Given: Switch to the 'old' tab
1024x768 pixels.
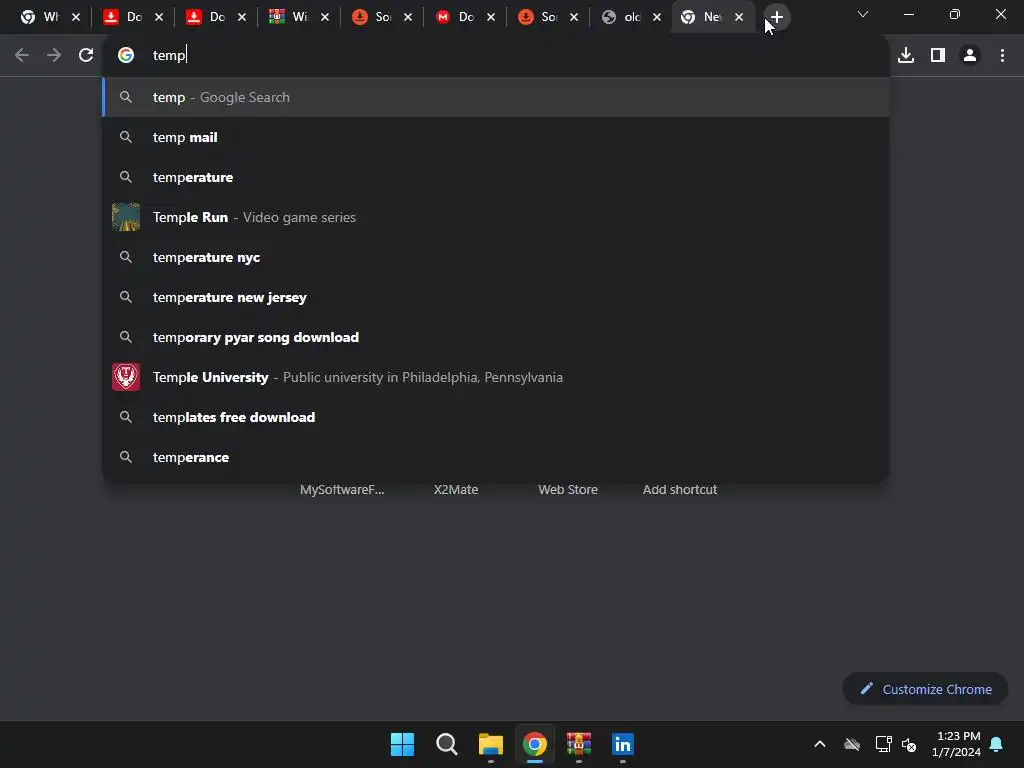Looking at the screenshot, I should [x=624, y=17].
